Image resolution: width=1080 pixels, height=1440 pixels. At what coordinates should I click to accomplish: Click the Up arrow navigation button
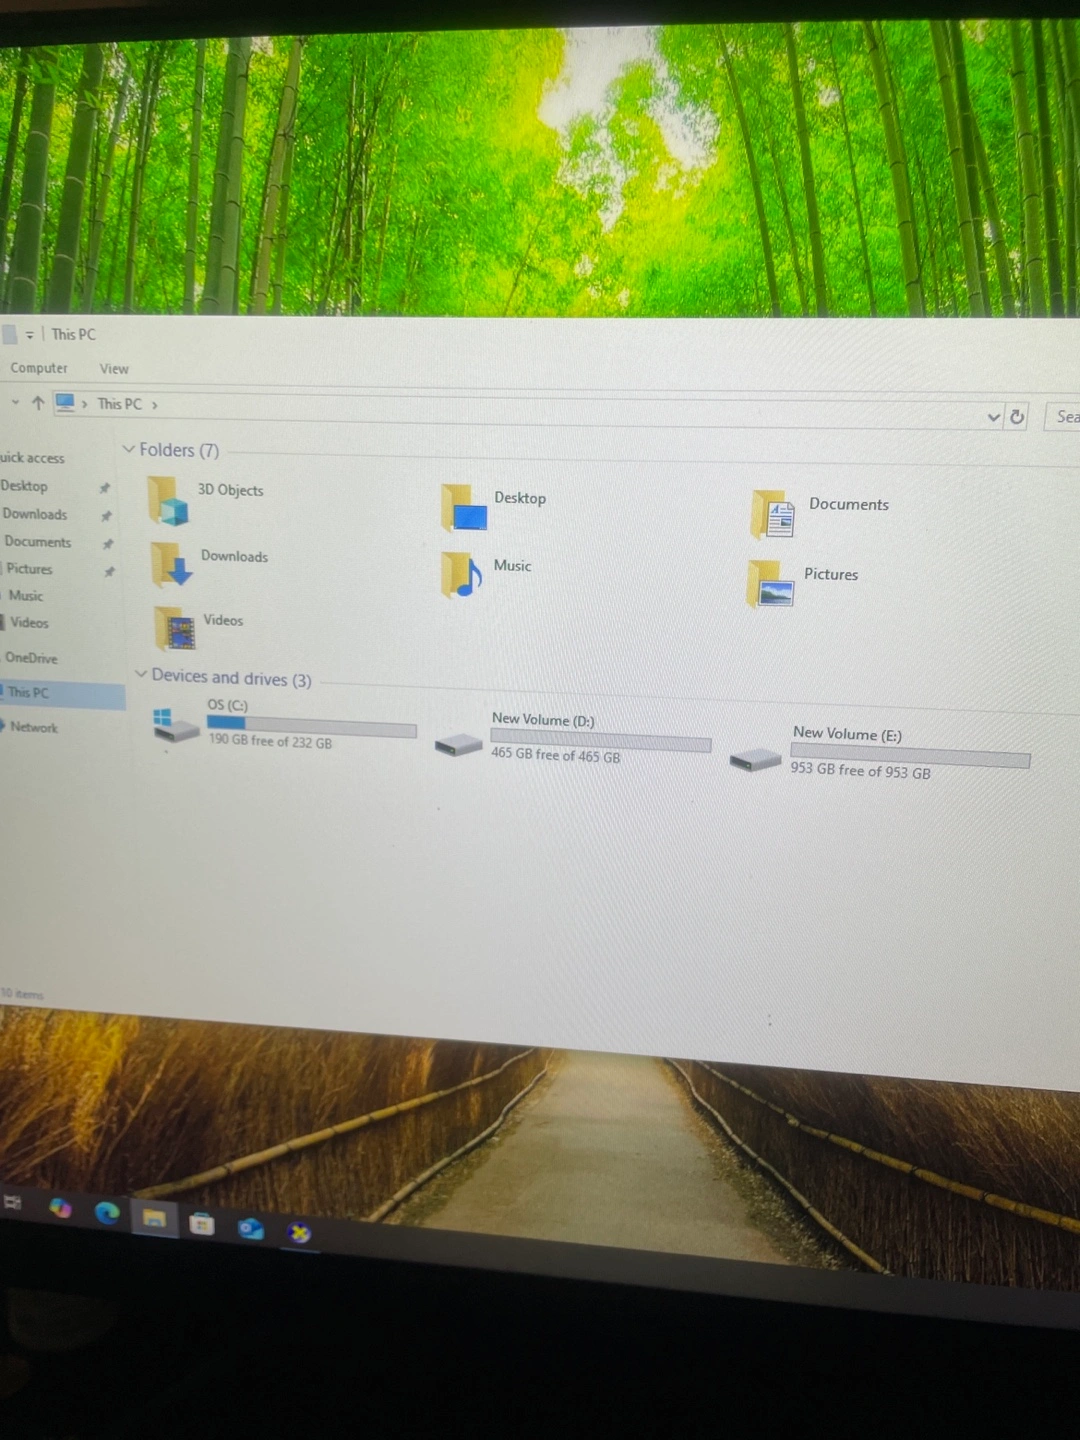tap(38, 403)
